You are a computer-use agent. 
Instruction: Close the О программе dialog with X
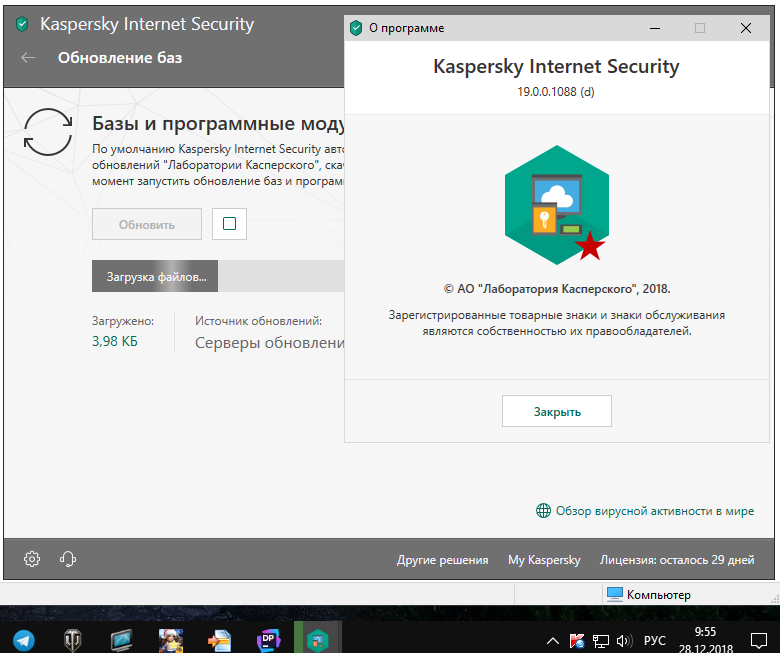(x=746, y=28)
